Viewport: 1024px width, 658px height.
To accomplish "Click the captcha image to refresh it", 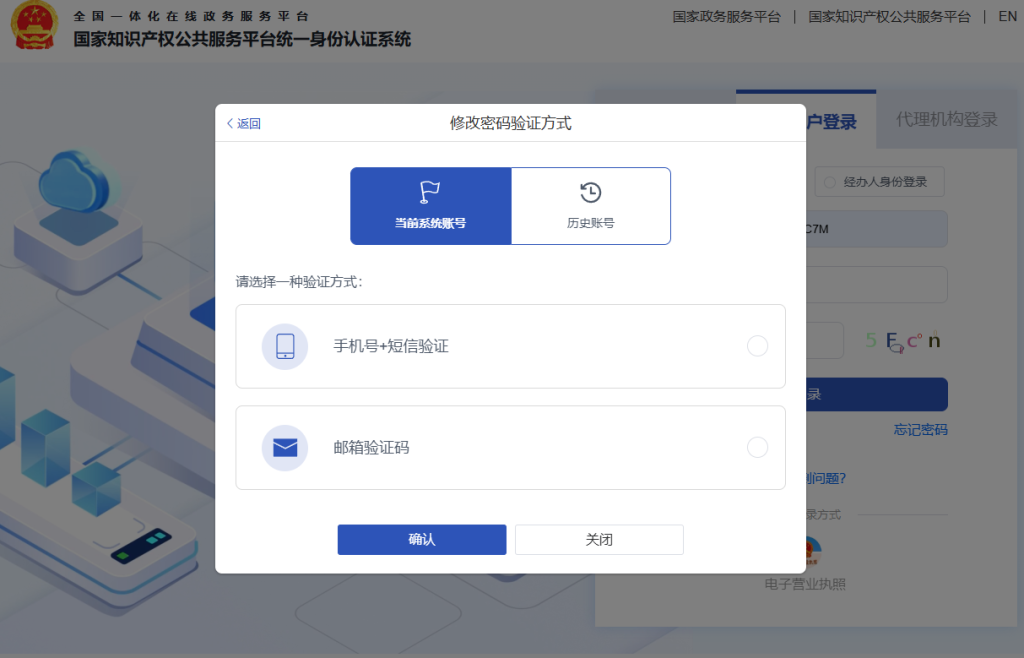I will (903, 341).
